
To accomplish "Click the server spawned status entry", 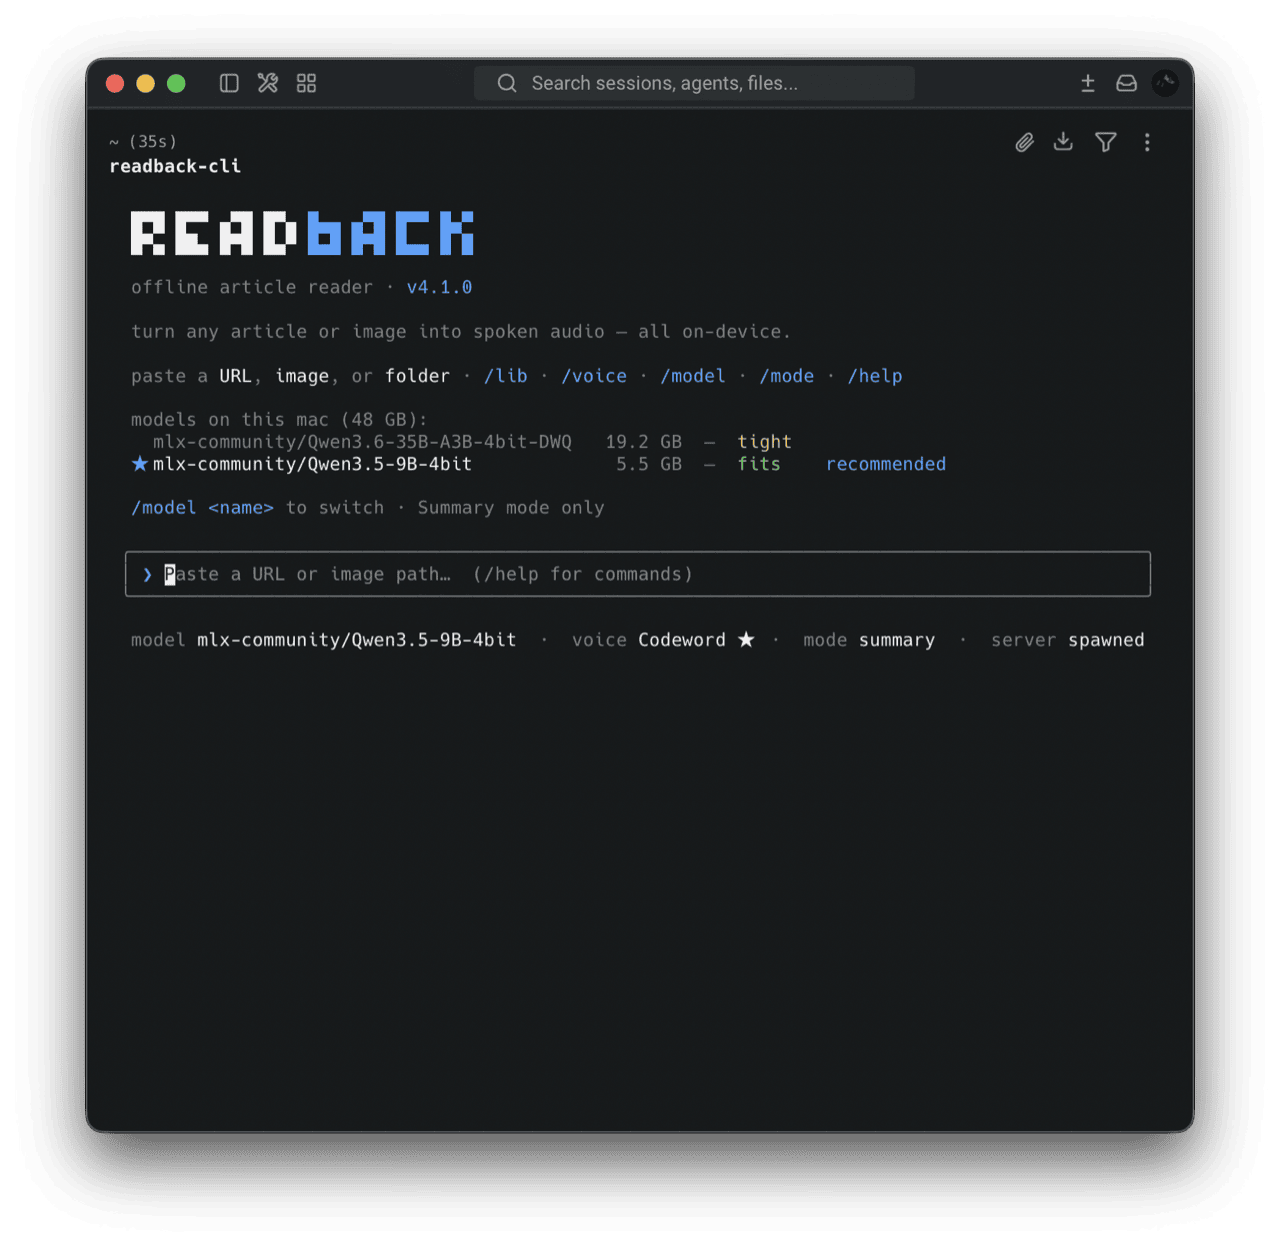I will tap(1068, 640).
